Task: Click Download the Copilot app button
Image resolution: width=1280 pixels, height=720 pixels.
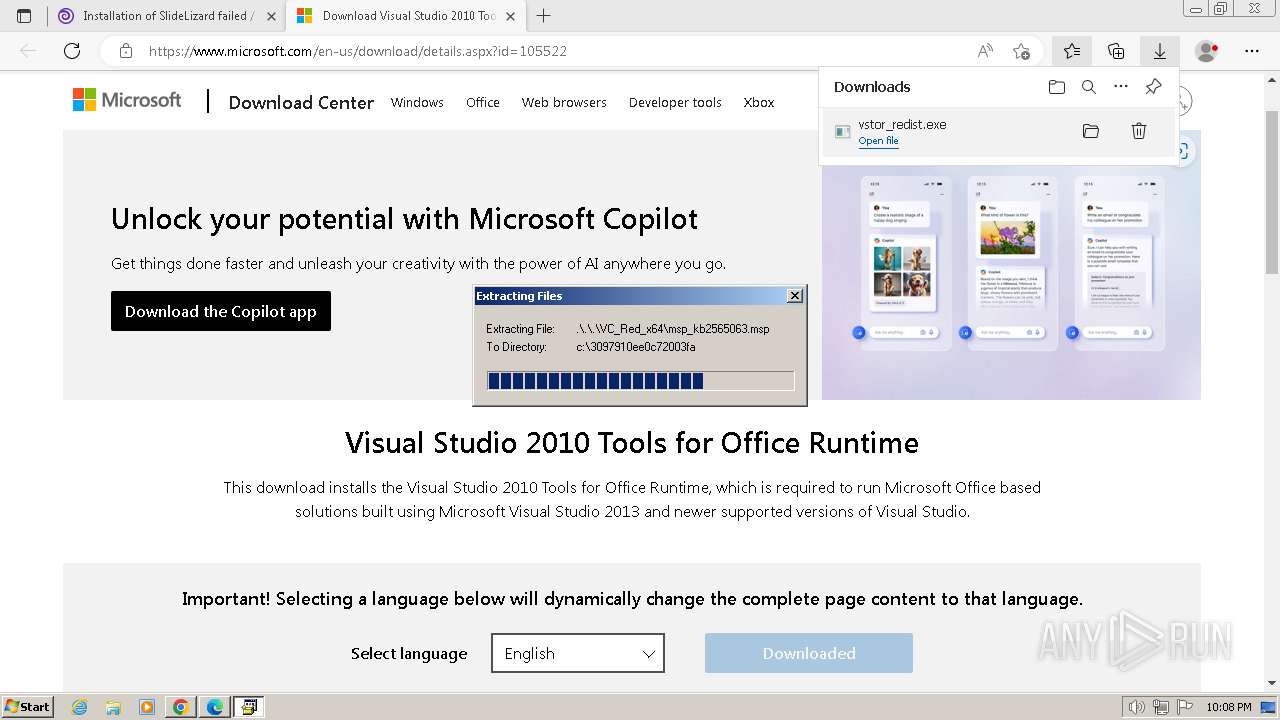Action: coord(221,311)
